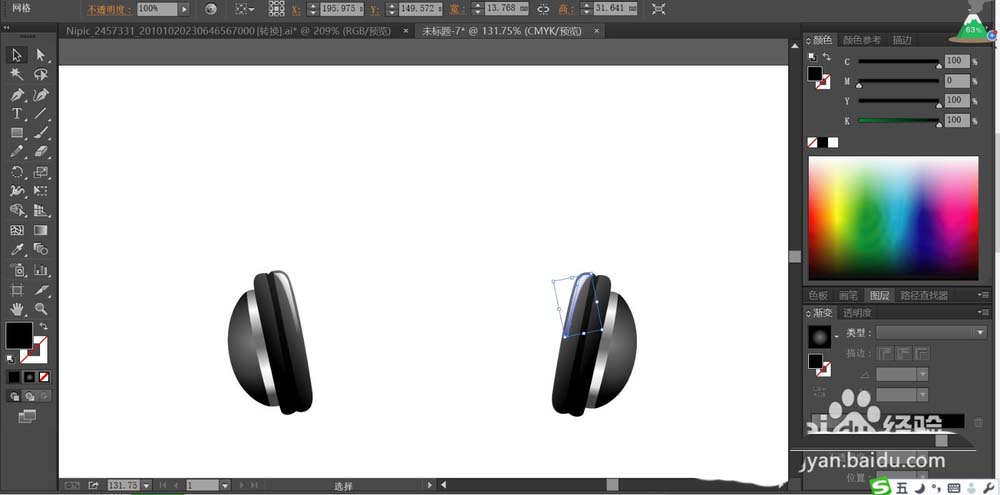Image resolution: width=1000 pixels, height=495 pixels.
Task: Enable Draw Behind mode
Action: [x=29, y=396]
